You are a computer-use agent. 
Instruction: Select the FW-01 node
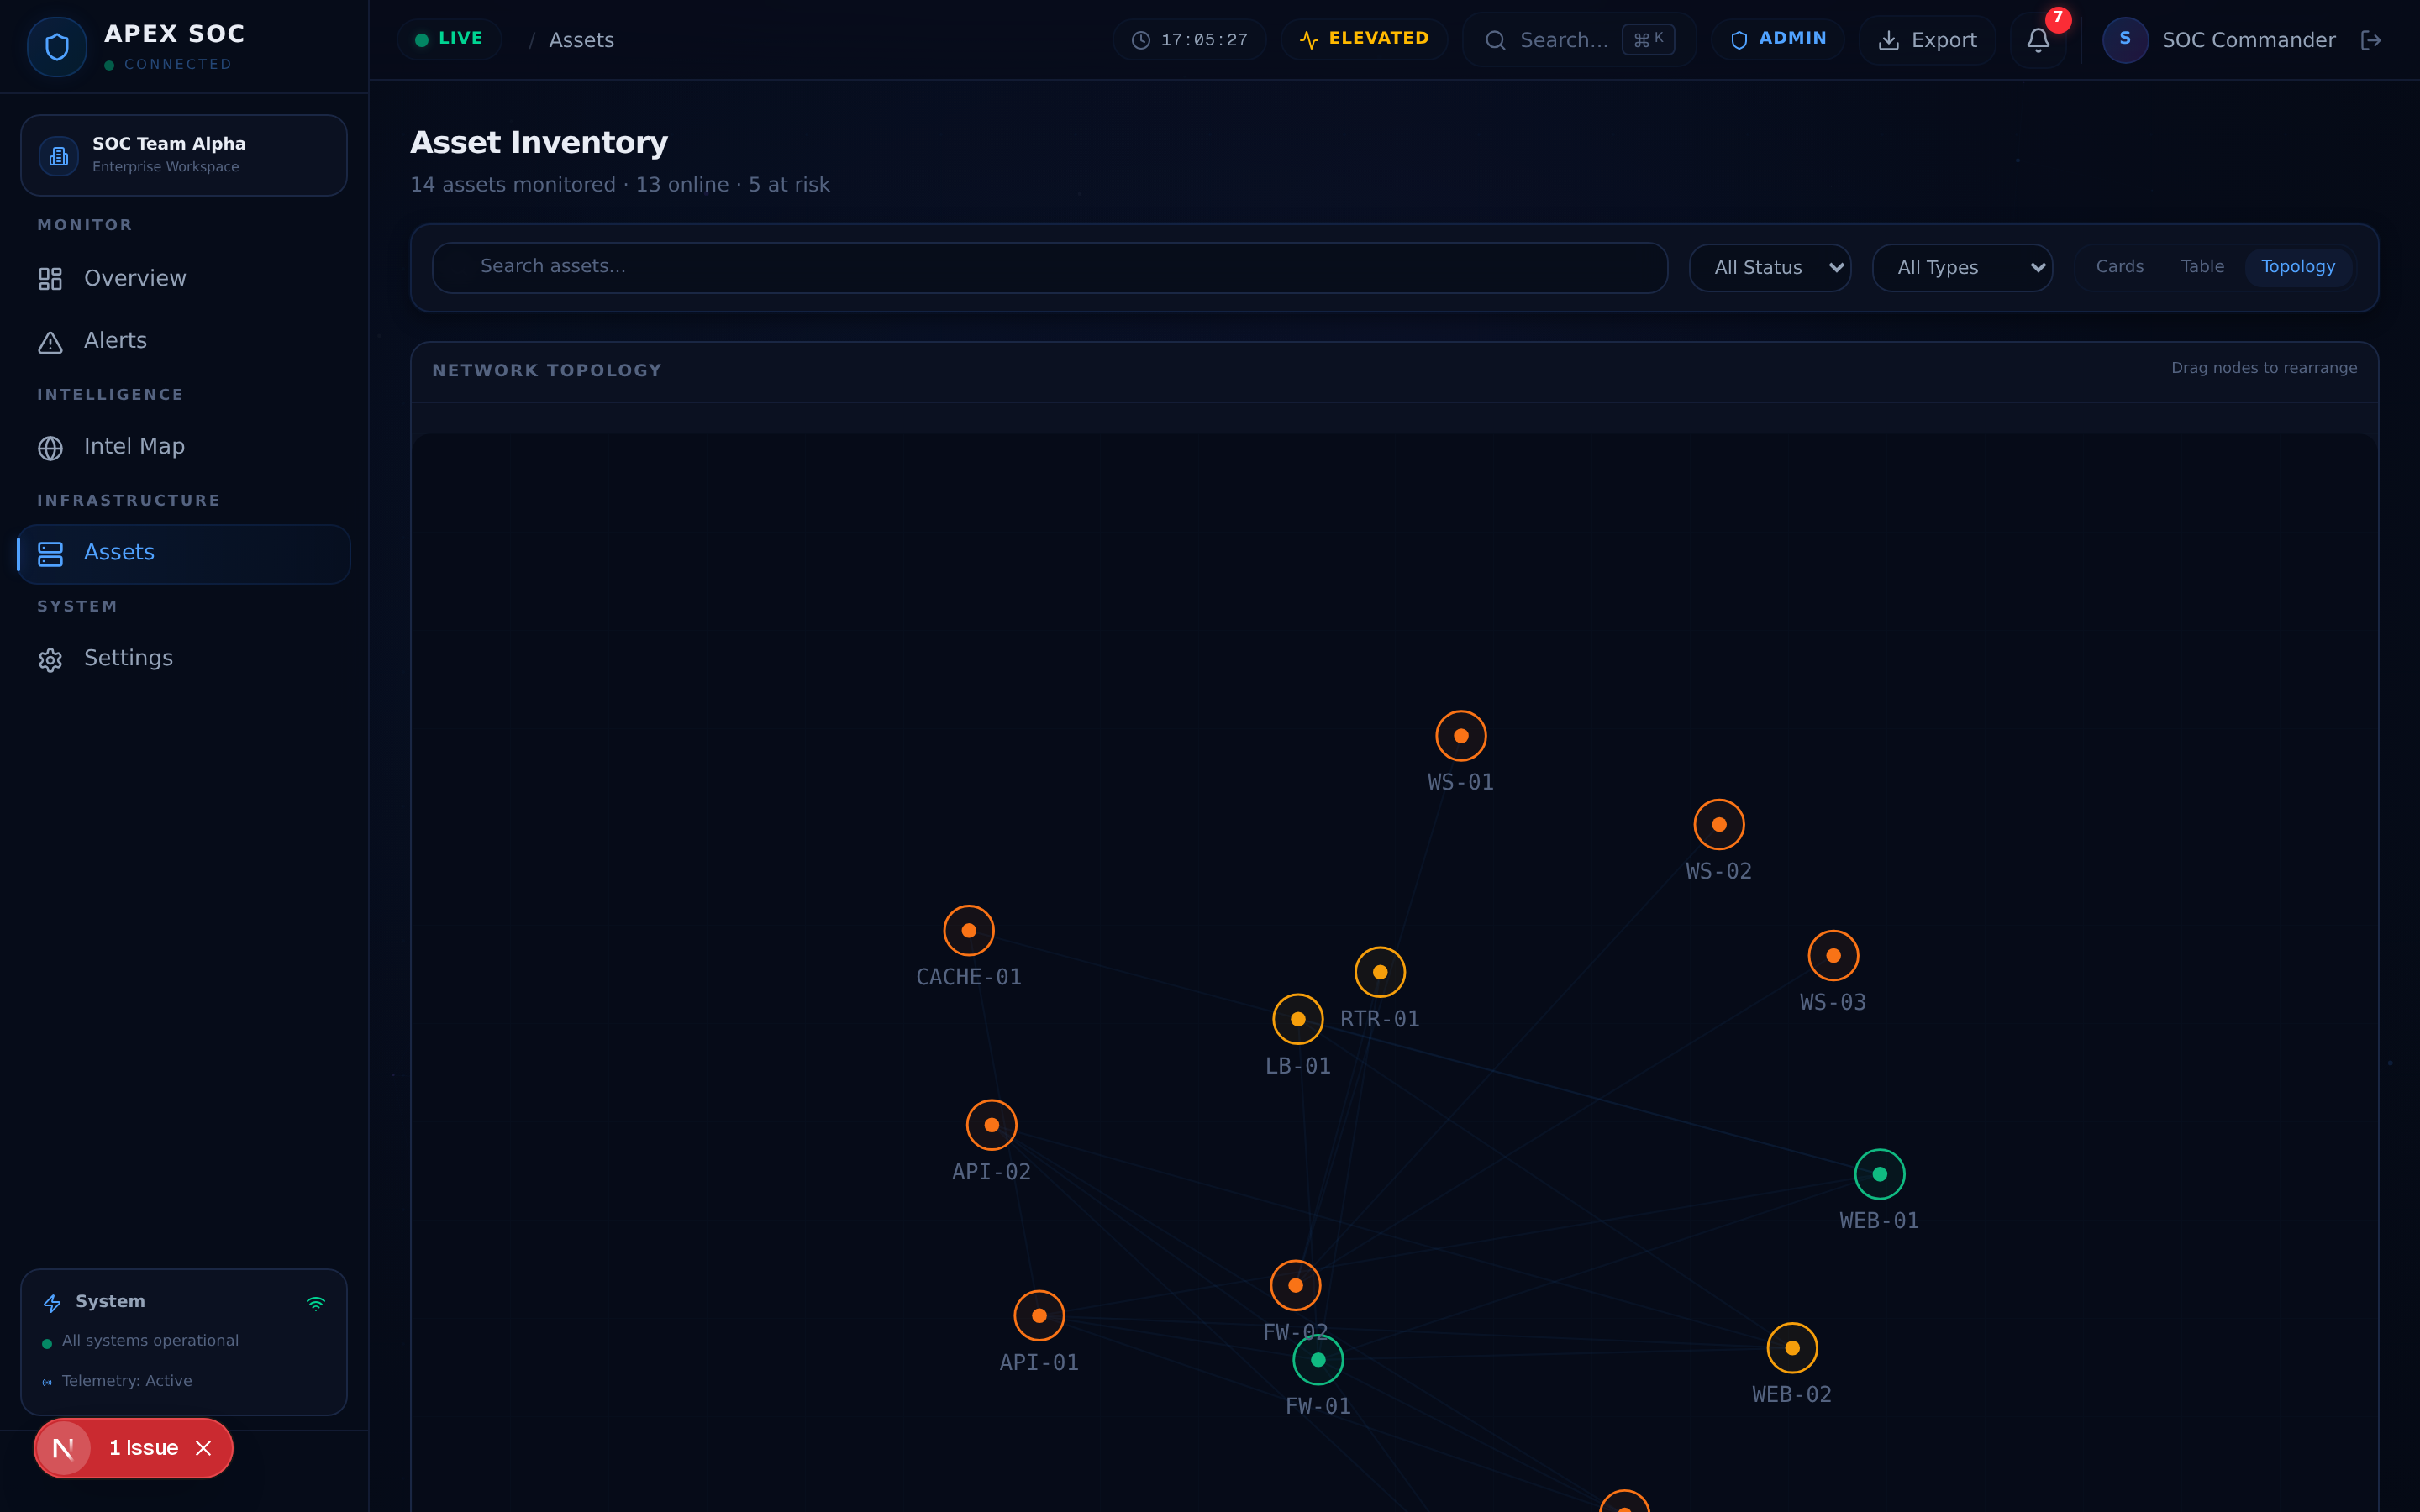click(x=1318, y=1360)
